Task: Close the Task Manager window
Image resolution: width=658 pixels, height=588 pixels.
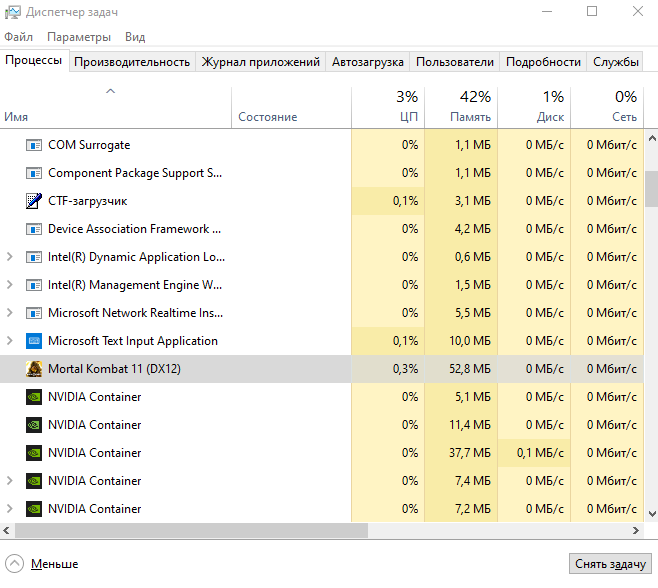Action: pyautogui.click(x=638, y=11)
